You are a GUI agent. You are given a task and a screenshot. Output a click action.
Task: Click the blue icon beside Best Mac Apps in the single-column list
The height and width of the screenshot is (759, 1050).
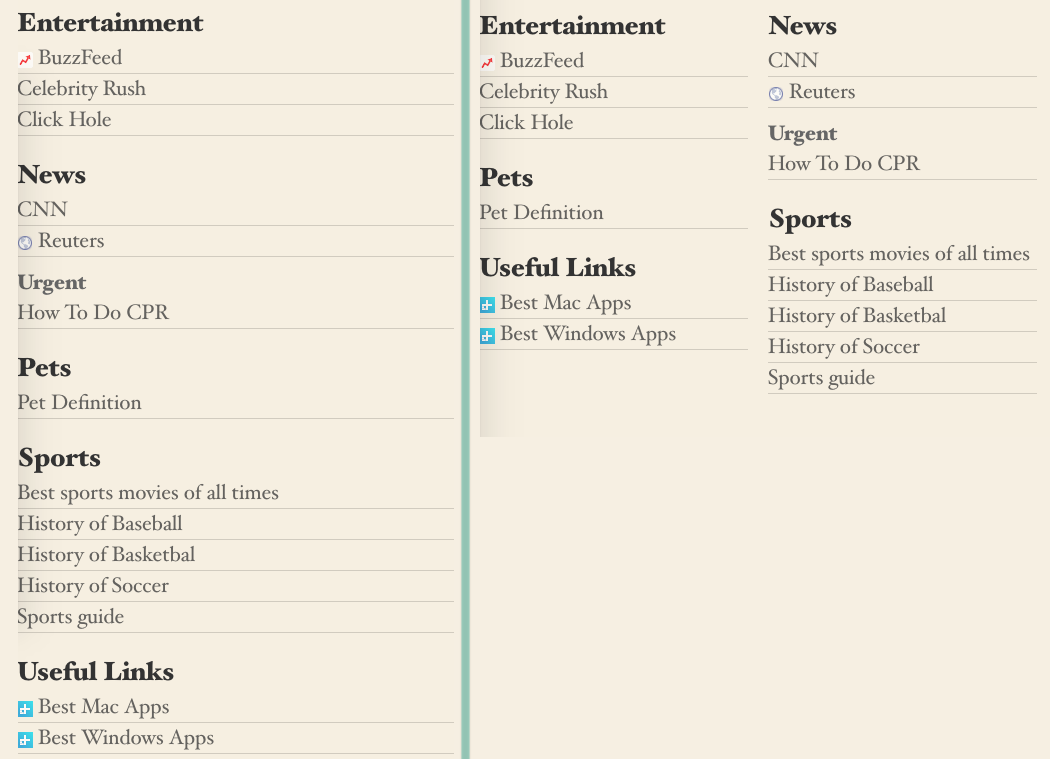25,708
